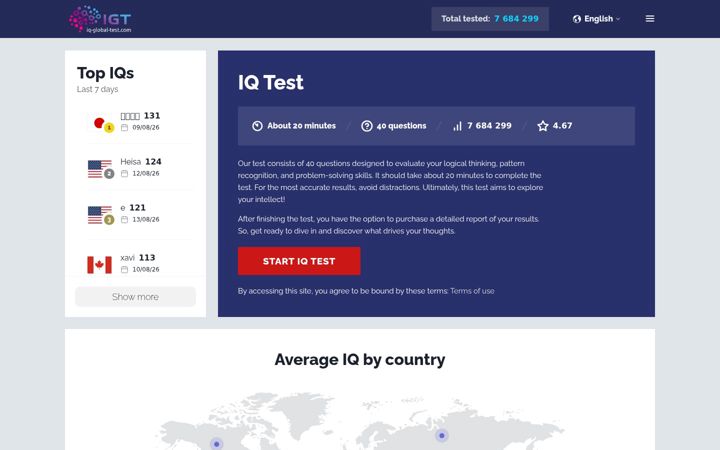Click the map marker over Asia
This screenshot has width=720, height=450.
(x=442, y=435)
